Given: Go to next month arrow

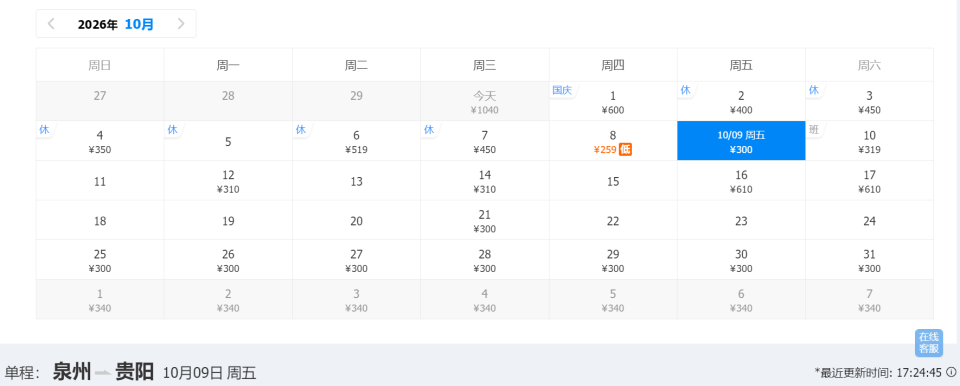Looking at the screenshot, I should click(181, 24).
